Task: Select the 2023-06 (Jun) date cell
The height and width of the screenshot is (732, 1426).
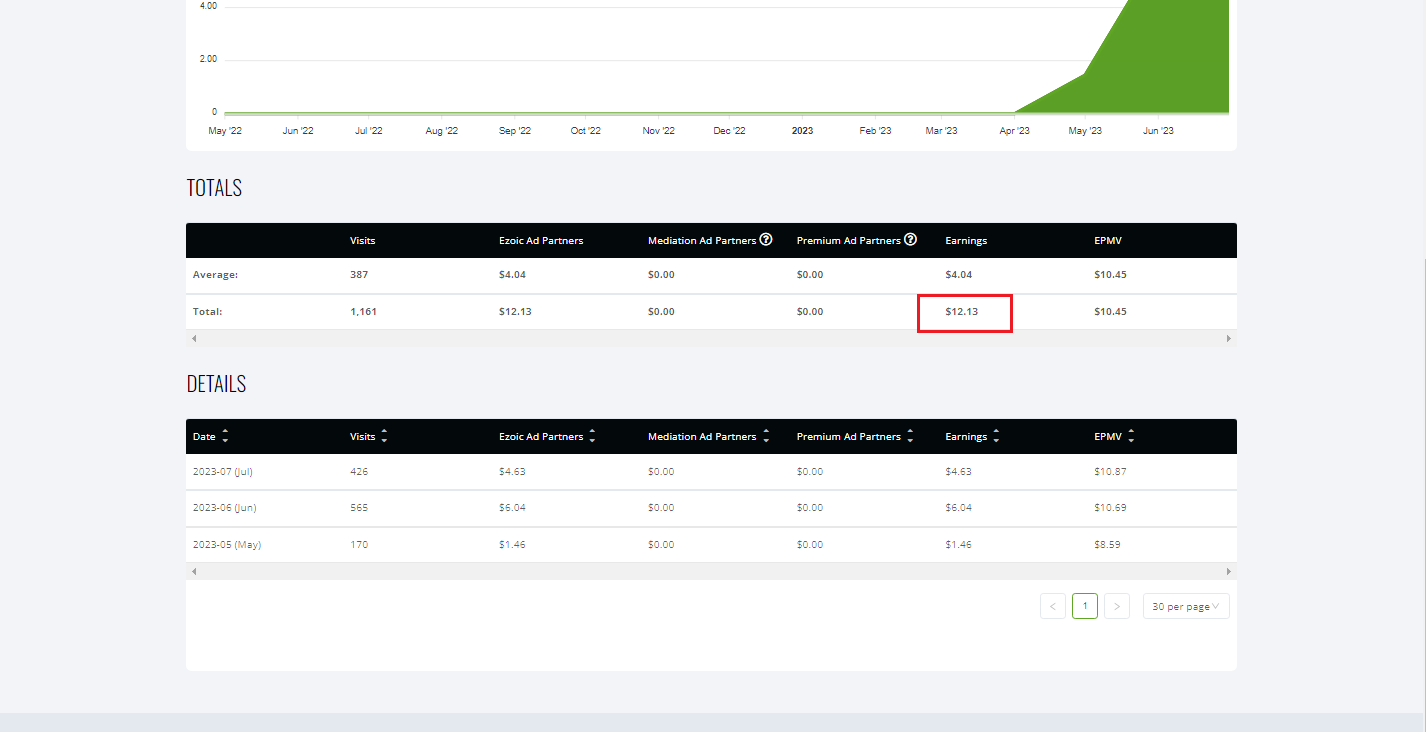Action: [x=225, y=508]
